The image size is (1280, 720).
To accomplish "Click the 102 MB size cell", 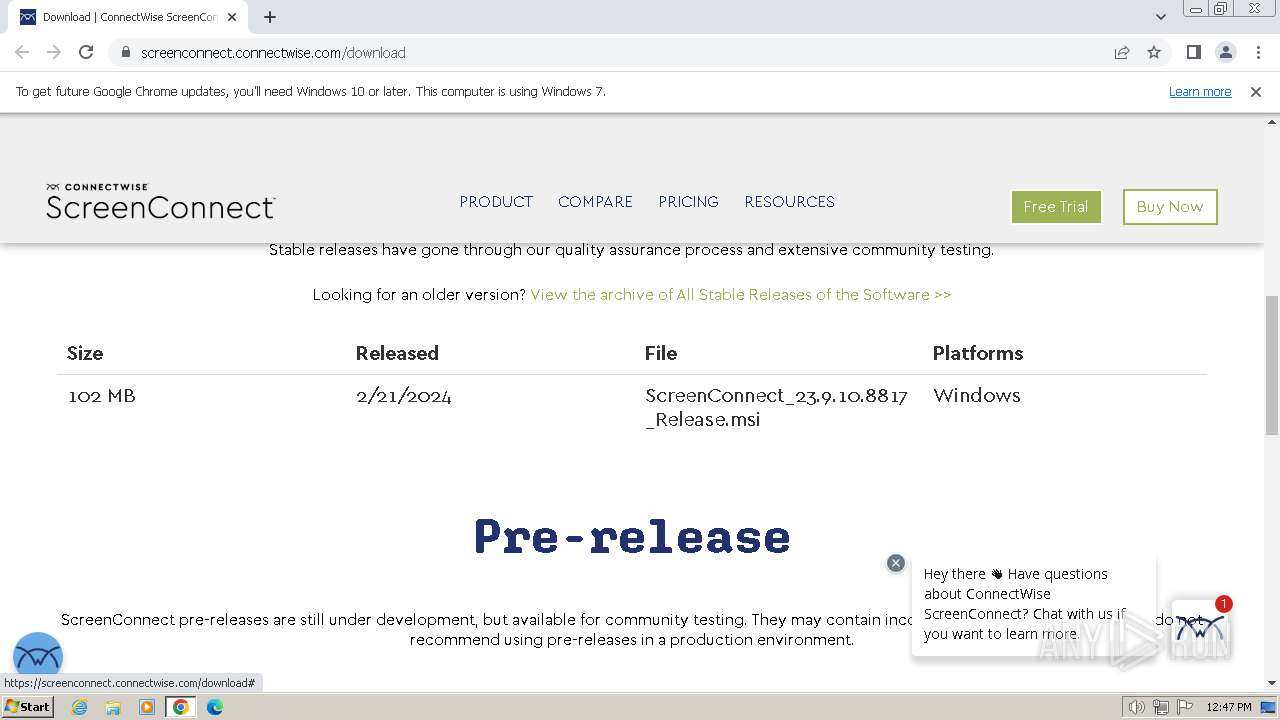I will point(102,396).
